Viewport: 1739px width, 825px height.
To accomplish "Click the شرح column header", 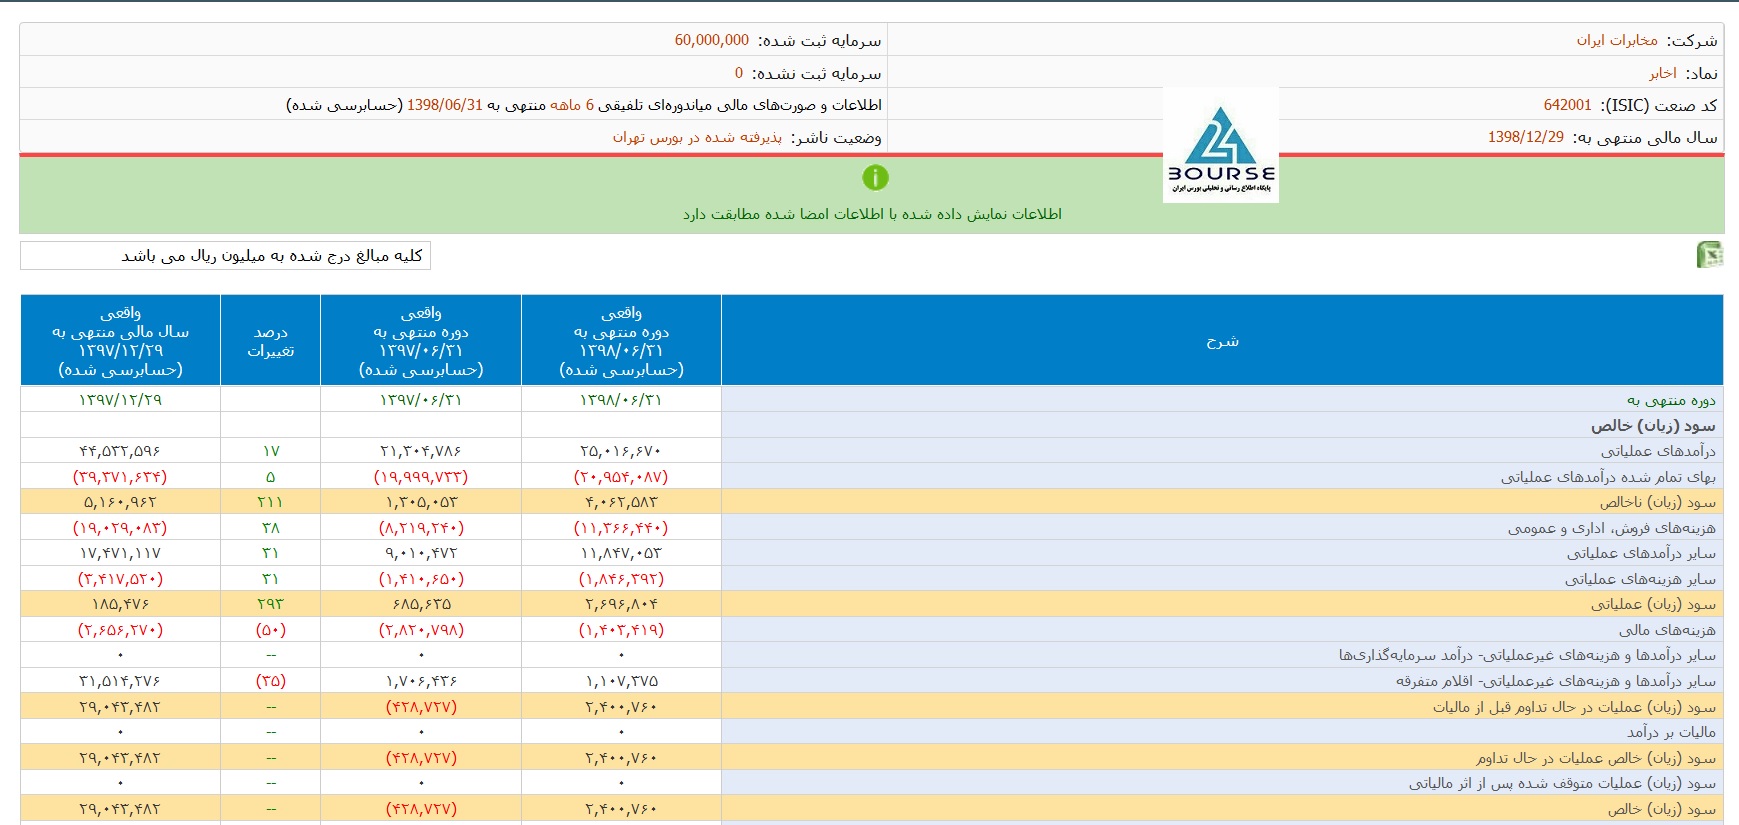I will click(1222, 341).
